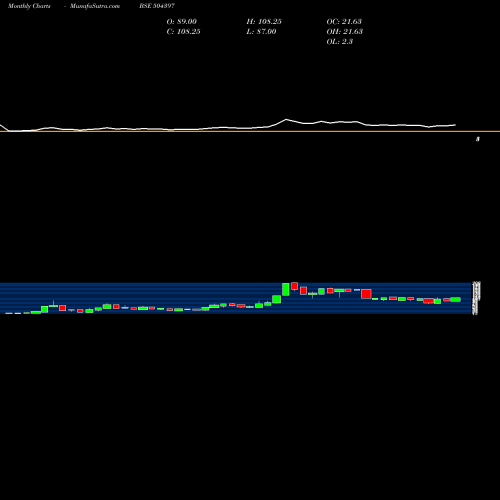This screenshot has width=500, height=500.
Task: Click the last green candle on the right
Action: click(455, 300)
